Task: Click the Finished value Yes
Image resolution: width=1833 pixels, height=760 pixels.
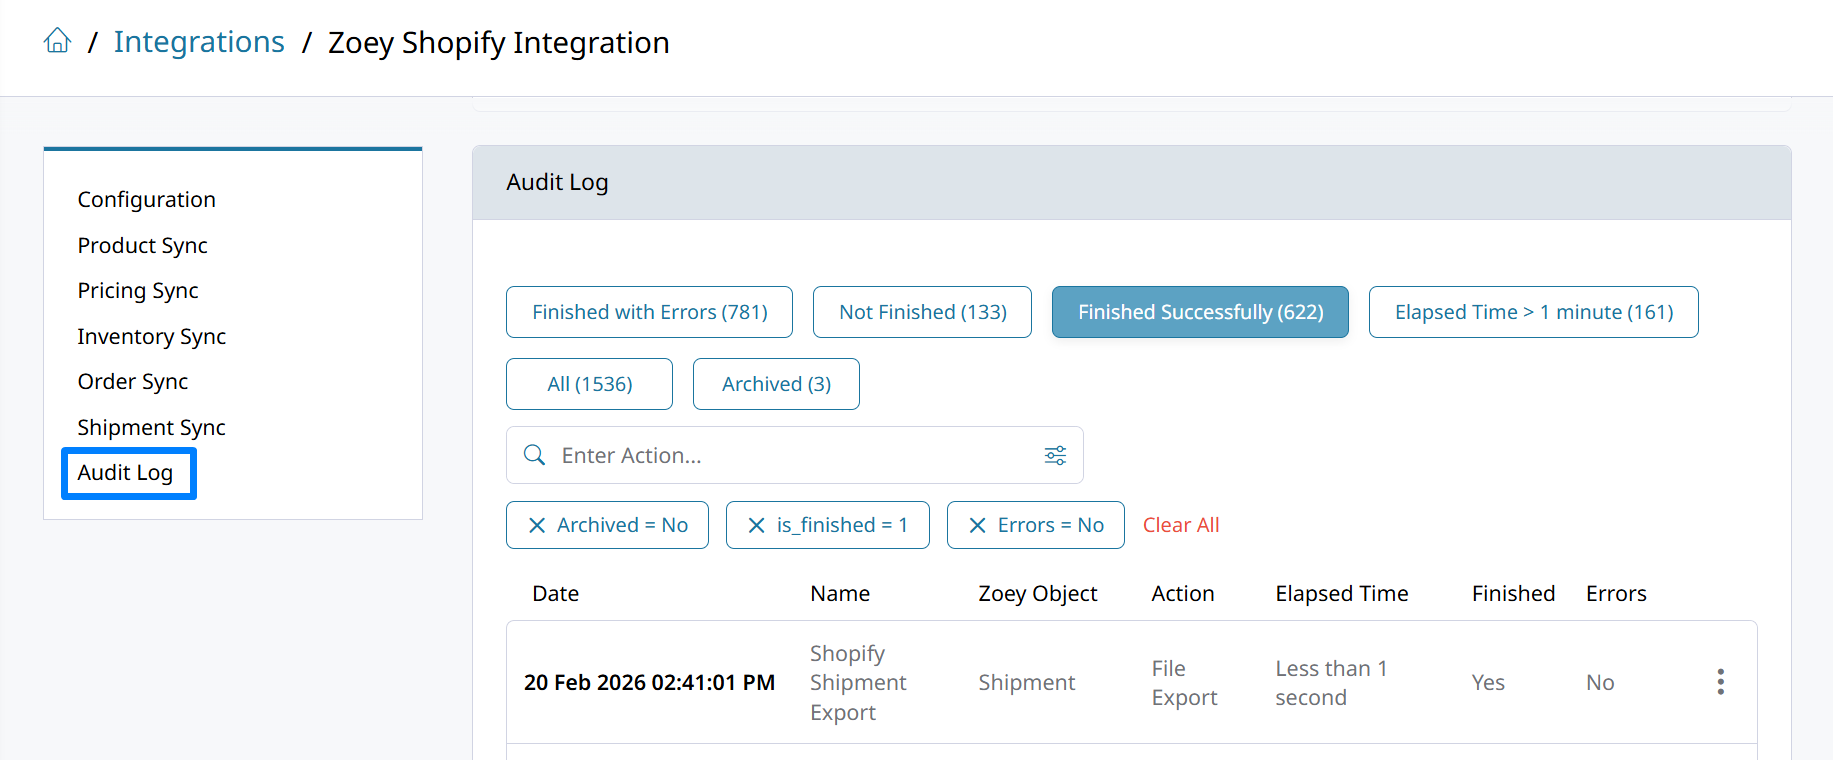Action: click(x=1488, y=682)
